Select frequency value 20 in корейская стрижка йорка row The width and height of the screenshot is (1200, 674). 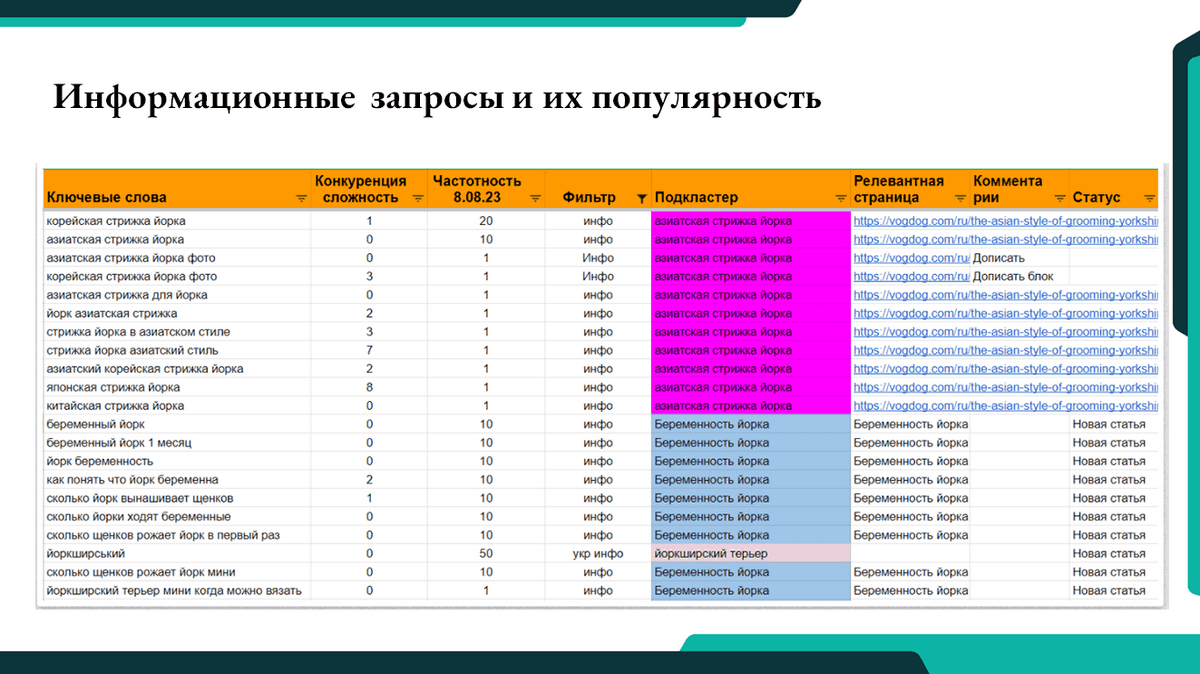coord(486,221)
